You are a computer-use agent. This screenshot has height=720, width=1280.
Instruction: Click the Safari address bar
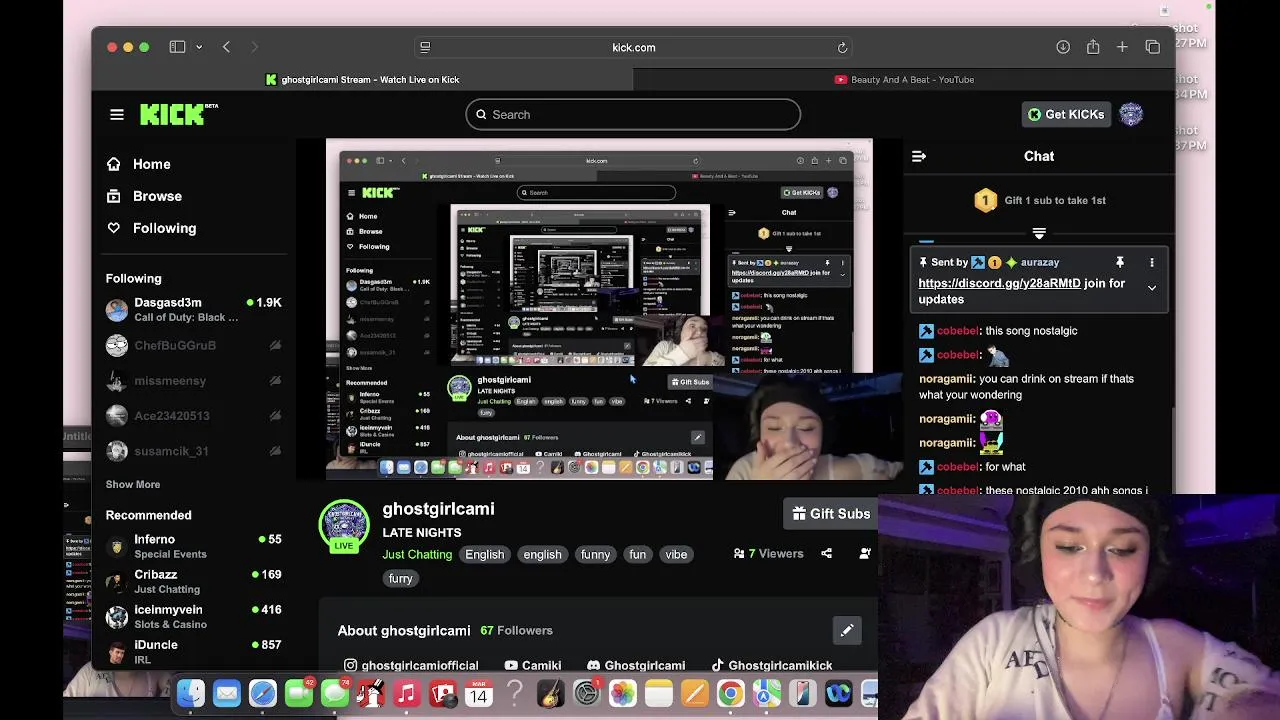click(634, 47)
